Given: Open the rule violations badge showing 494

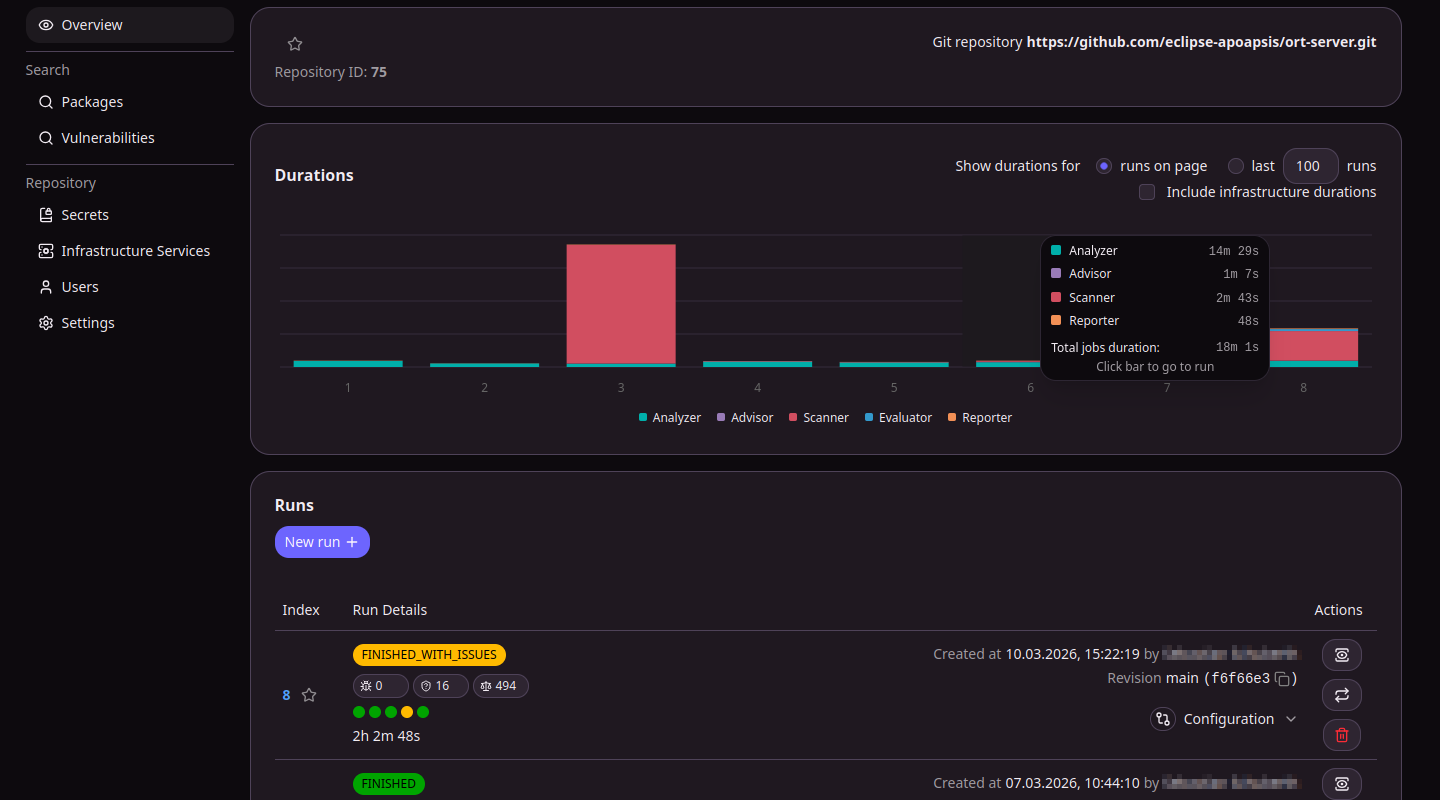Looking at the screenshot, I should 501,686.
